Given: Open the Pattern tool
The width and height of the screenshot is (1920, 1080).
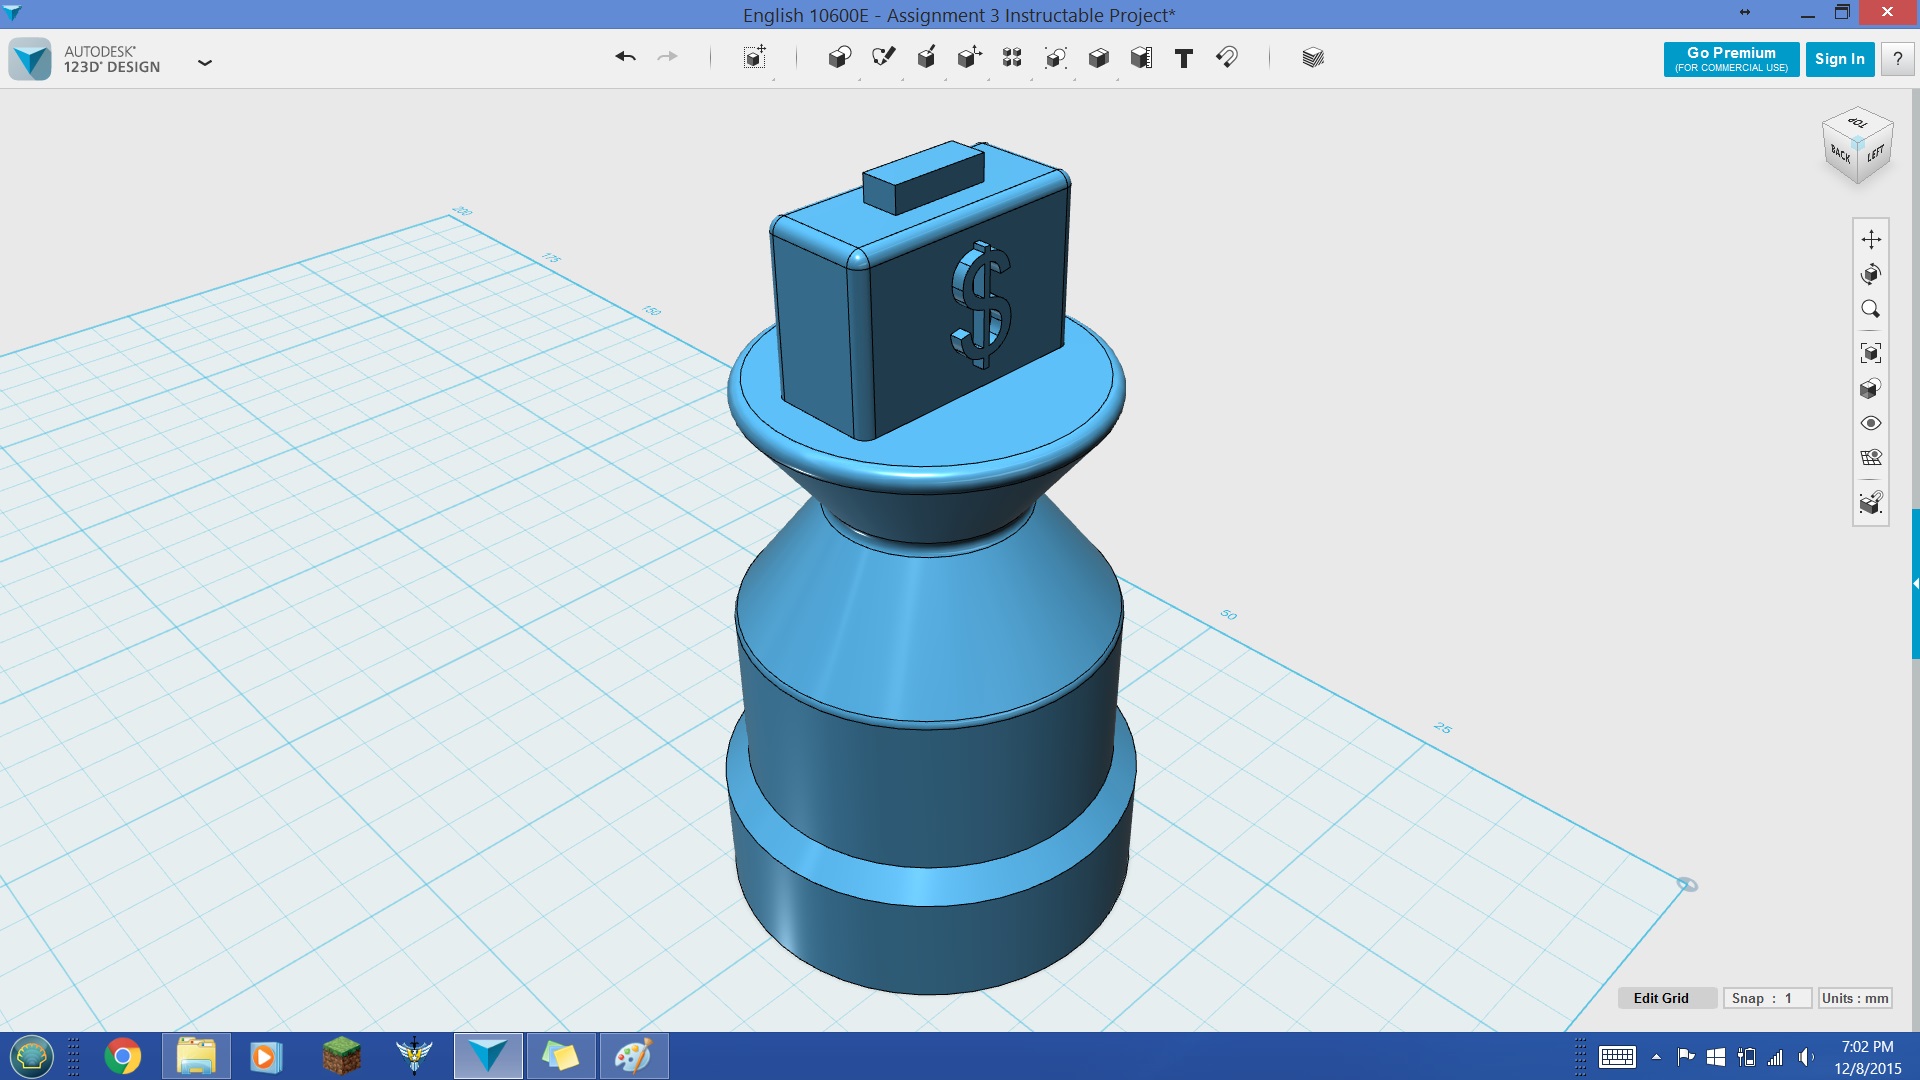Looking at the screenshot, I should 1012,57.
